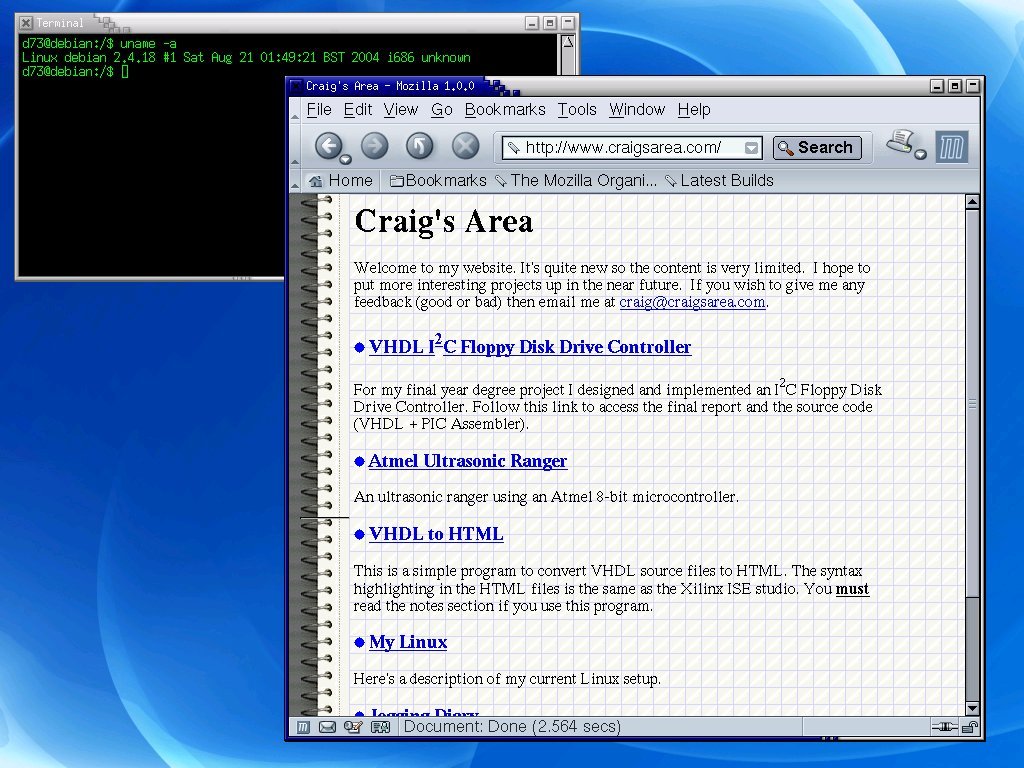Click the 'Craig's Area' page heading
Image resolution: width=1024 pixels, height=768 pixels.
tap(443, 221)
